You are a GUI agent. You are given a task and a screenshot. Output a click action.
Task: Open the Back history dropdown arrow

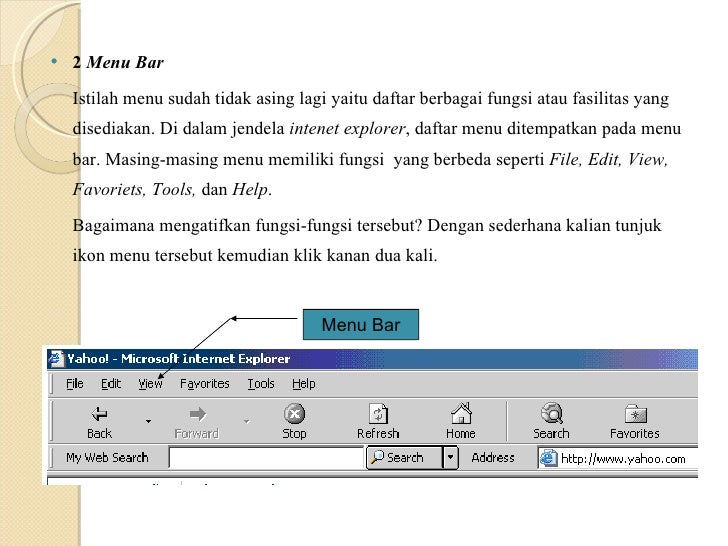(x=148, y=421)
